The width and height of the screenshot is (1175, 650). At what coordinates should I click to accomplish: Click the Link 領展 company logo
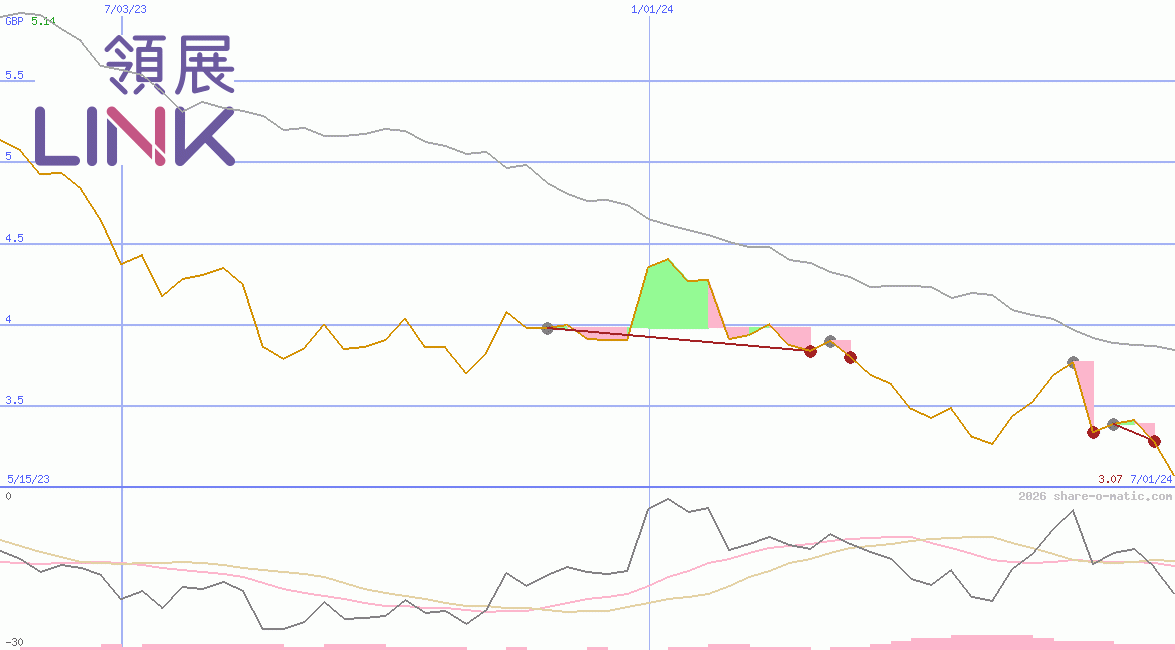[135, 100]
